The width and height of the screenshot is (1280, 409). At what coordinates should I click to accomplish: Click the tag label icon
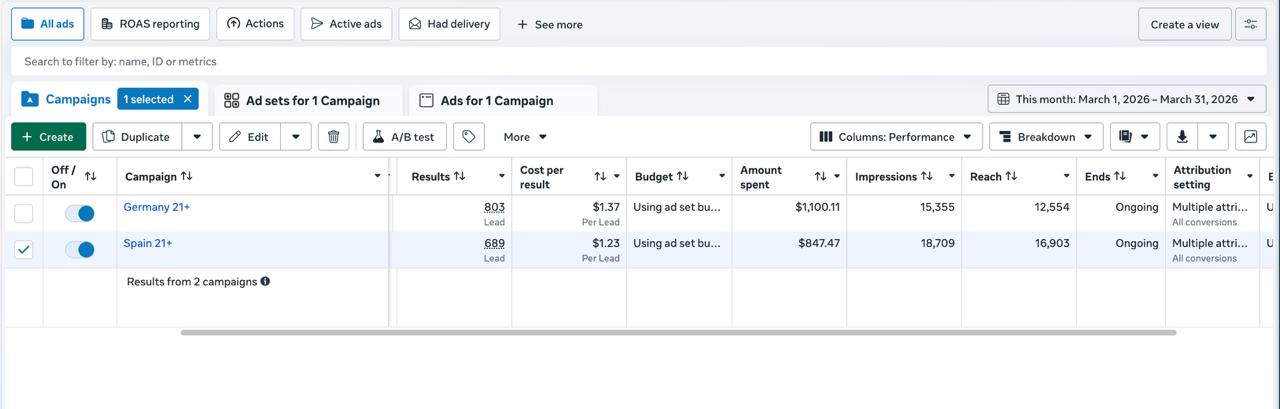pyautogui.click(x=469, y=137)
